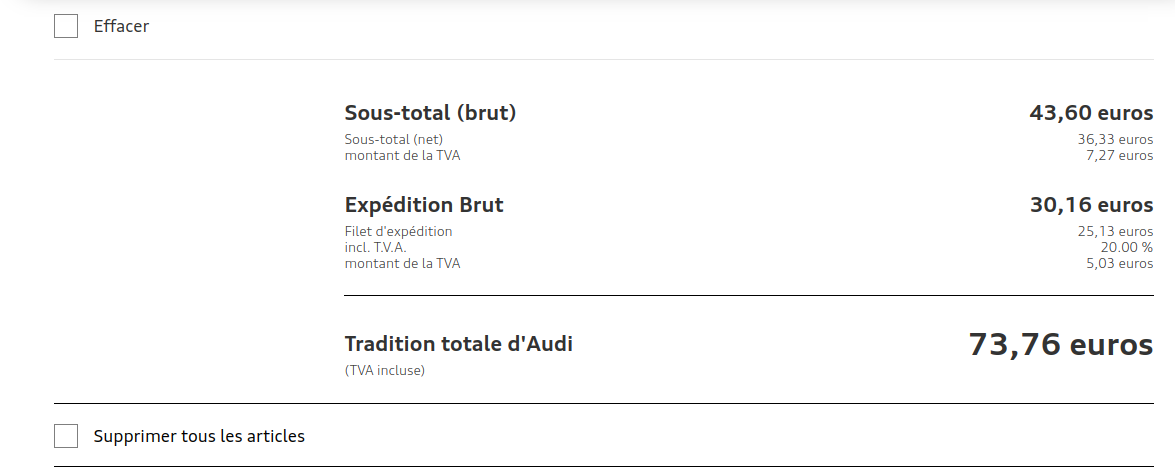The height and width of the screenshot is (475, 1175).
Task: Click the Supprimer tous les articles label
Action: 199,436
